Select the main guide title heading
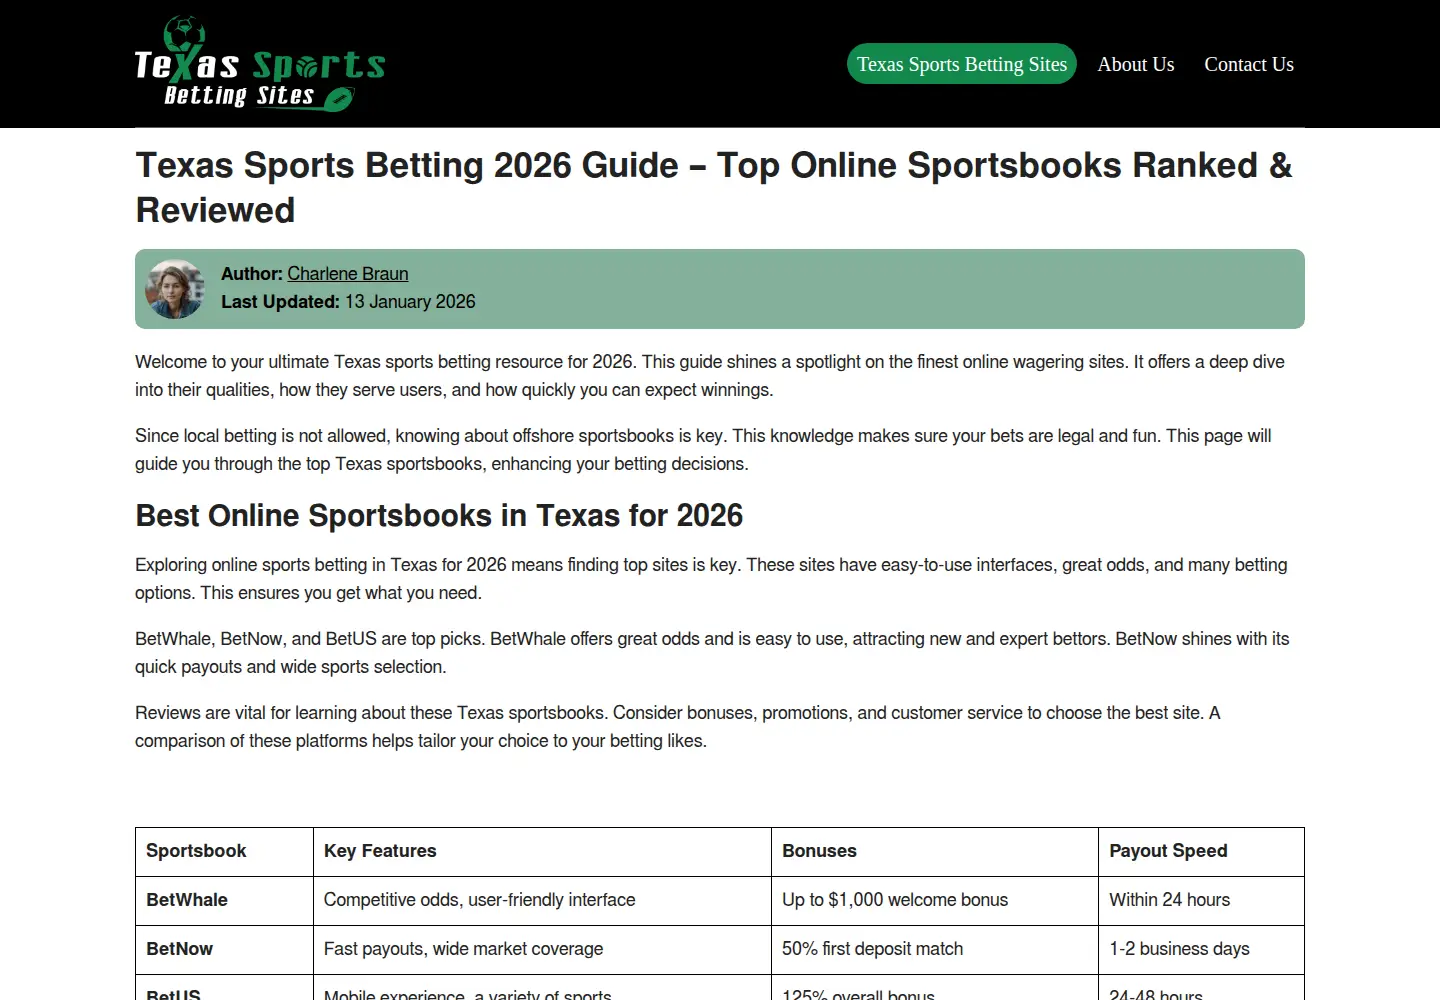 [x=714, y=187]
